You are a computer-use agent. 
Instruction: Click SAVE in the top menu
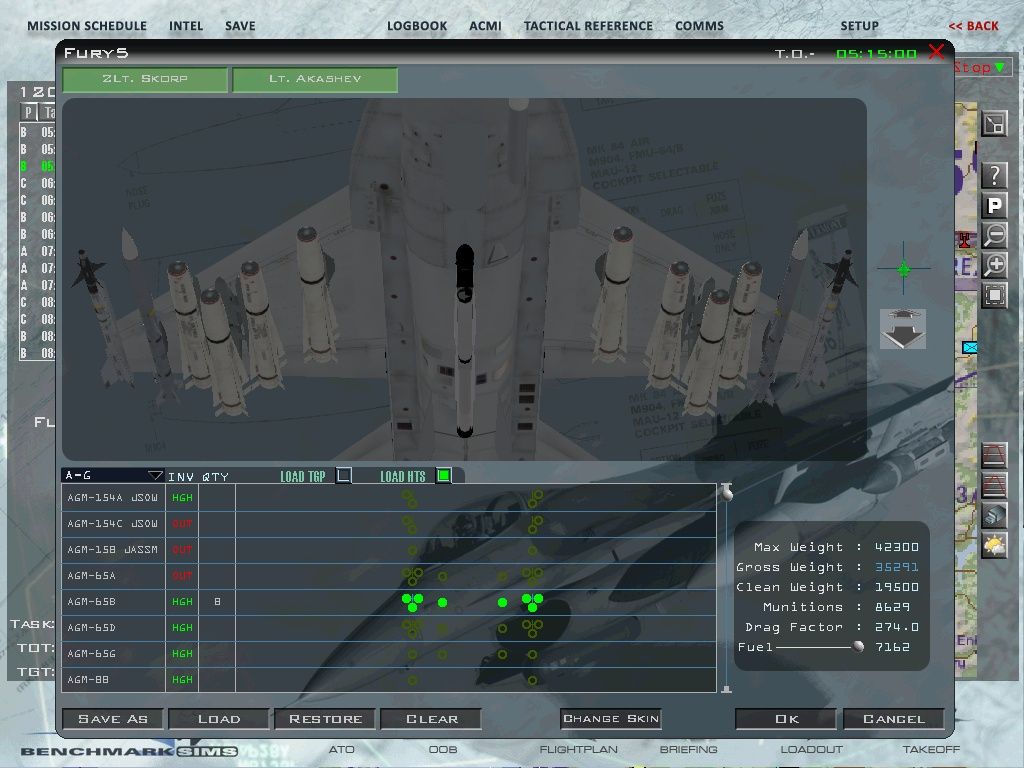(240, 26)
